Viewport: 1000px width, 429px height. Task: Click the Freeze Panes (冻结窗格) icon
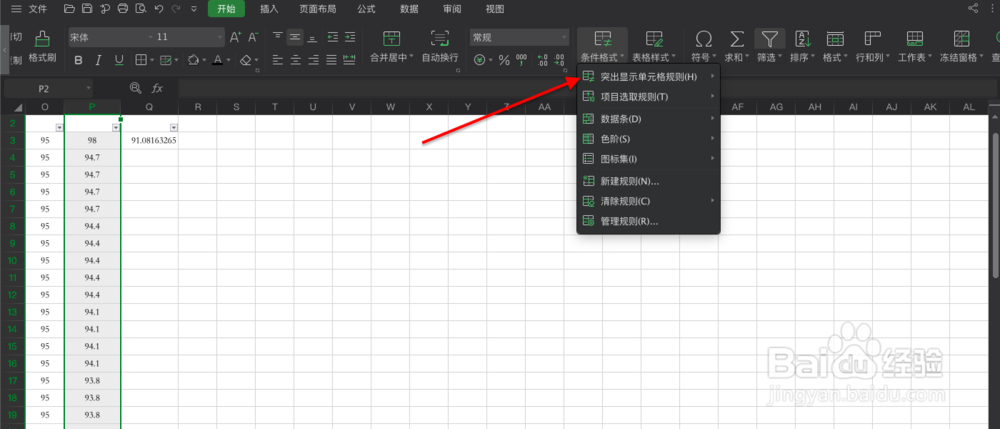point(962,39)
